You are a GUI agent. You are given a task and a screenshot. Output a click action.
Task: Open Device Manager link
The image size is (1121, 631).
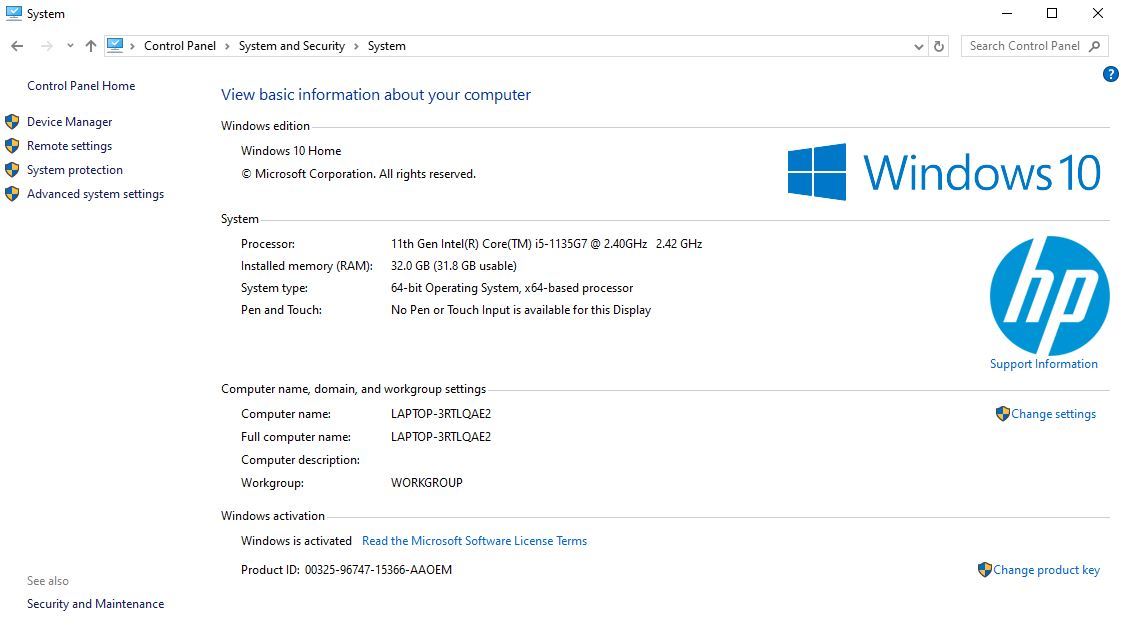coord(69,121)
